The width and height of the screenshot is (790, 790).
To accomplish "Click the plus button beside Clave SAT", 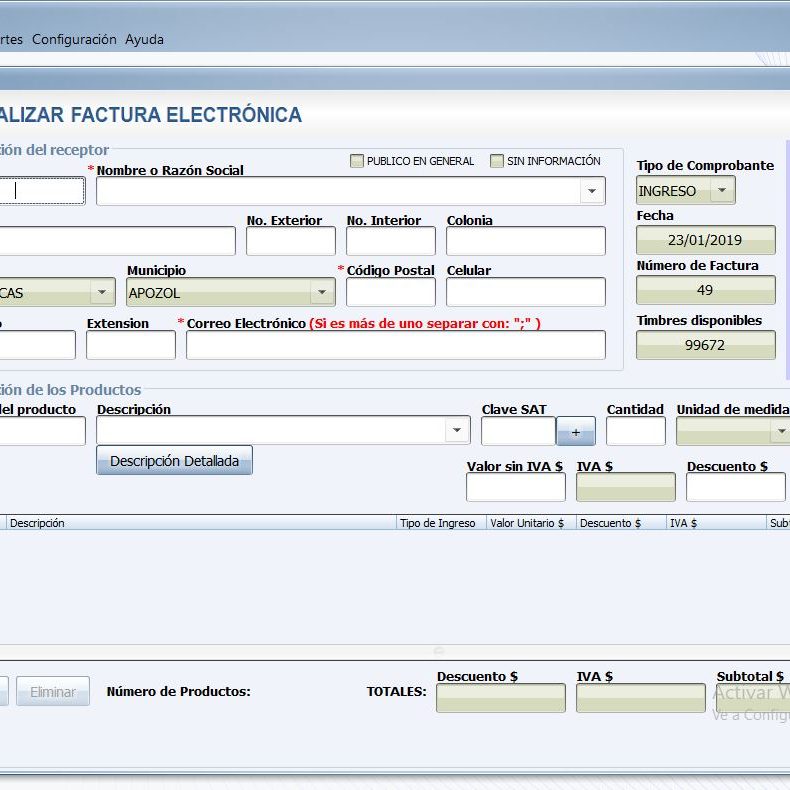I will tap(576, 431).
